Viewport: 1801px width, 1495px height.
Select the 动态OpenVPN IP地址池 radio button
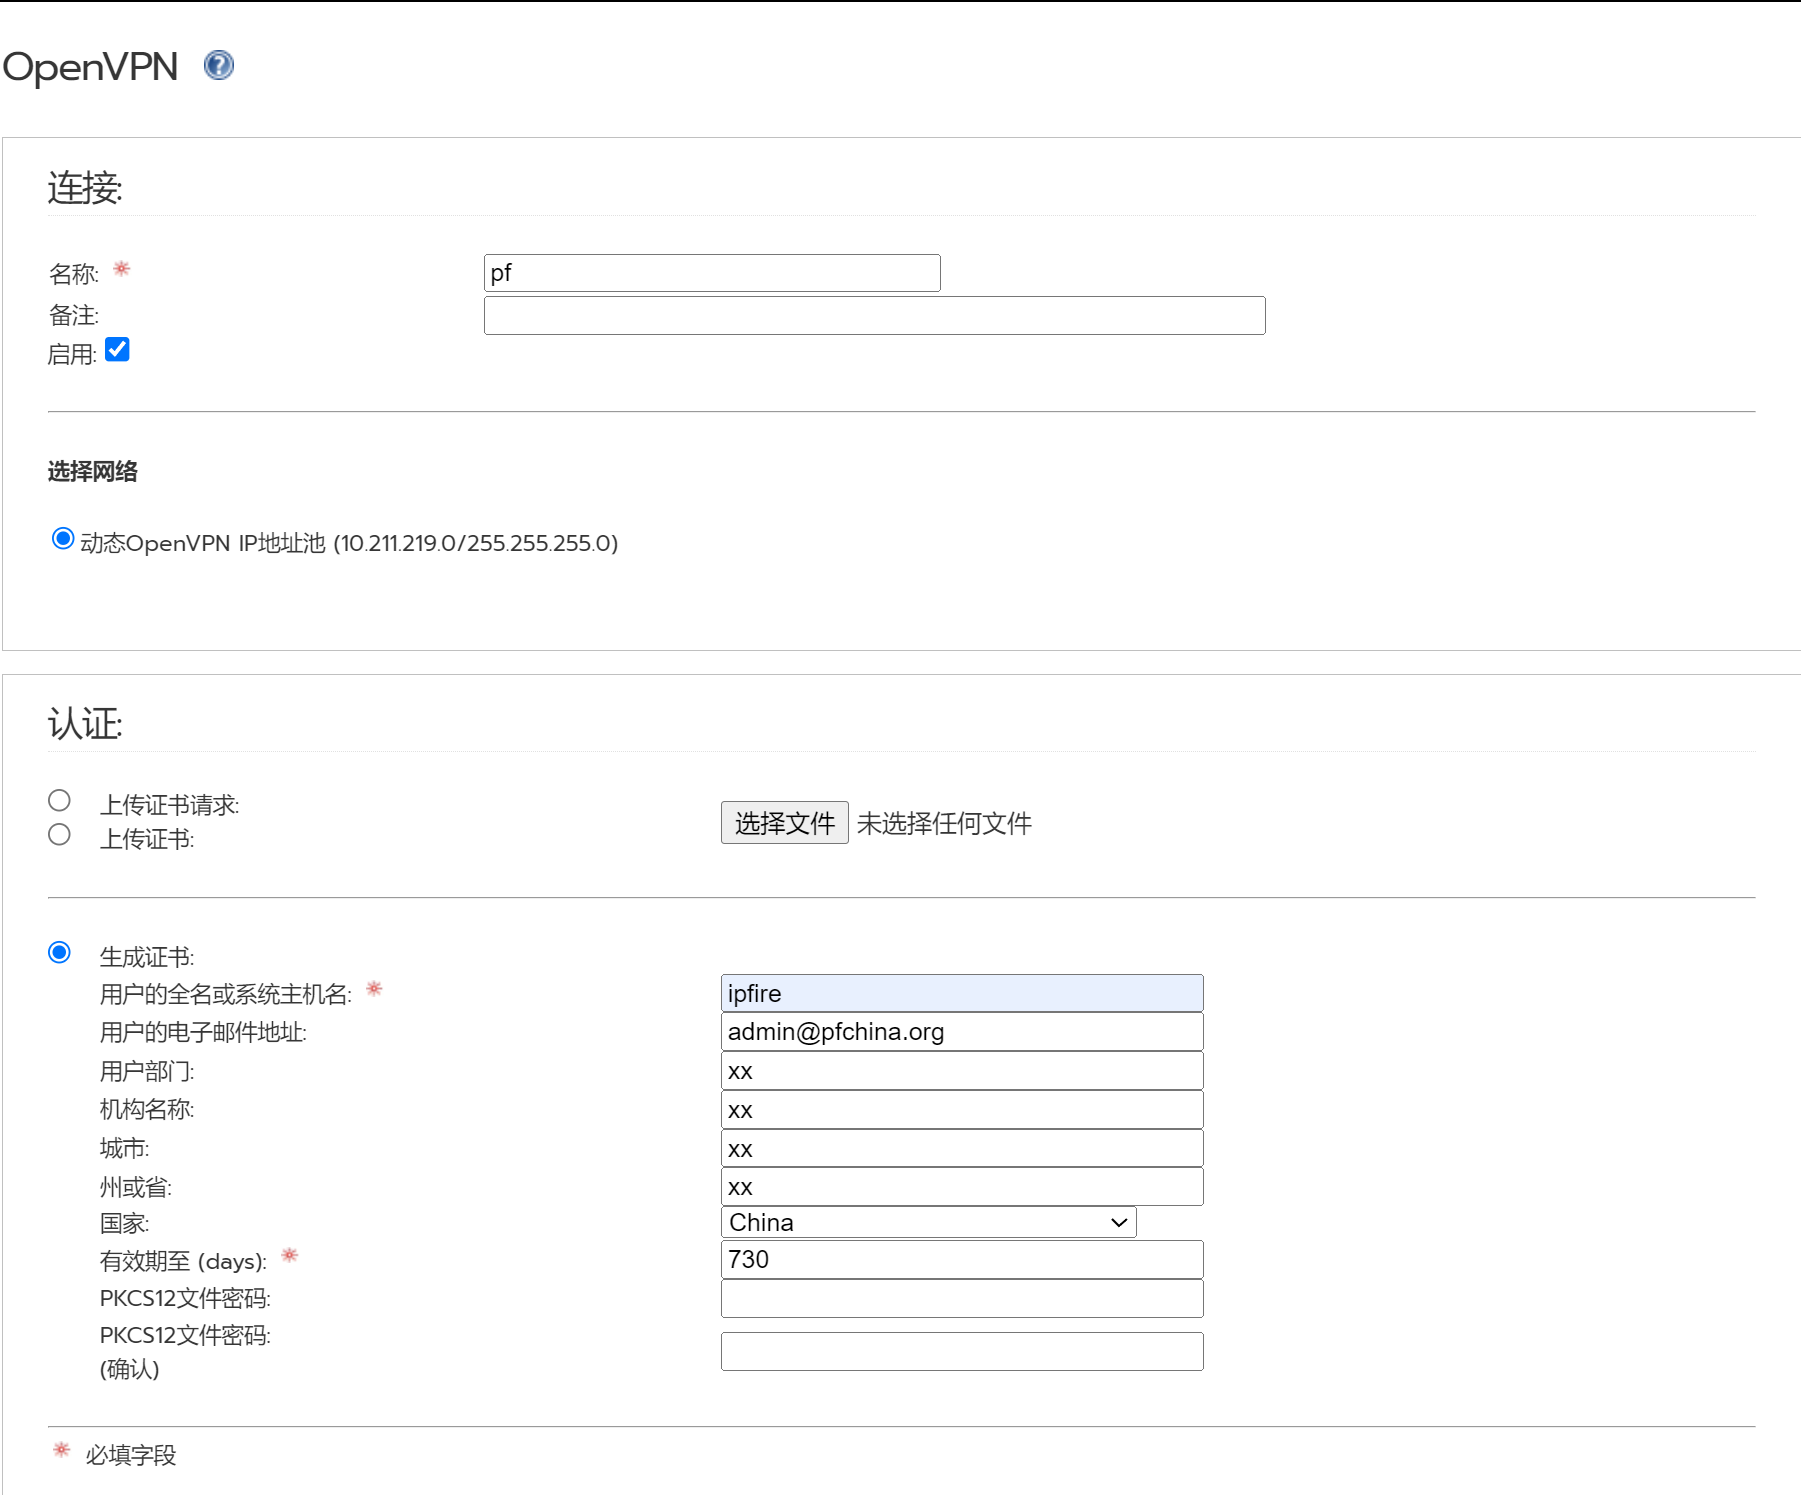[x=63, y=539]
